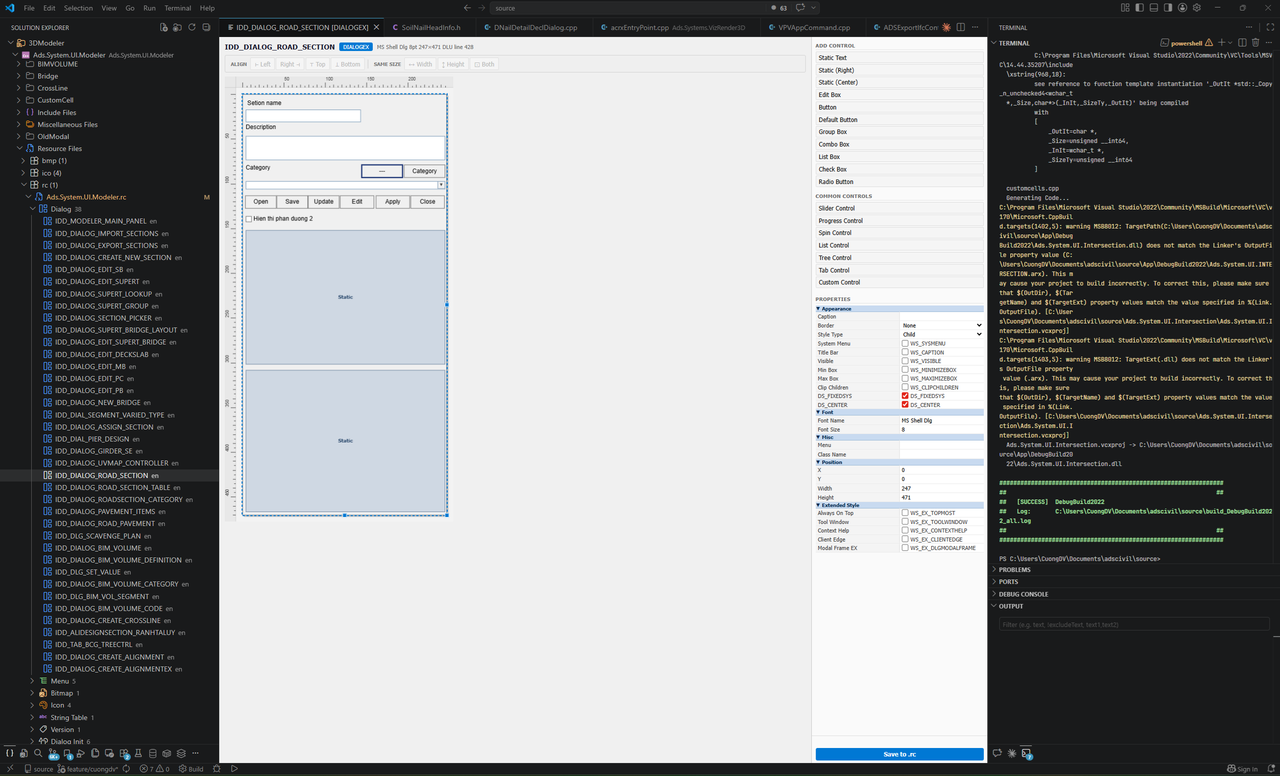The height and width of the screenshot is (776, 1280).
Task: Open accounts icon in title bar
Action: click(x=1182, y=7)
